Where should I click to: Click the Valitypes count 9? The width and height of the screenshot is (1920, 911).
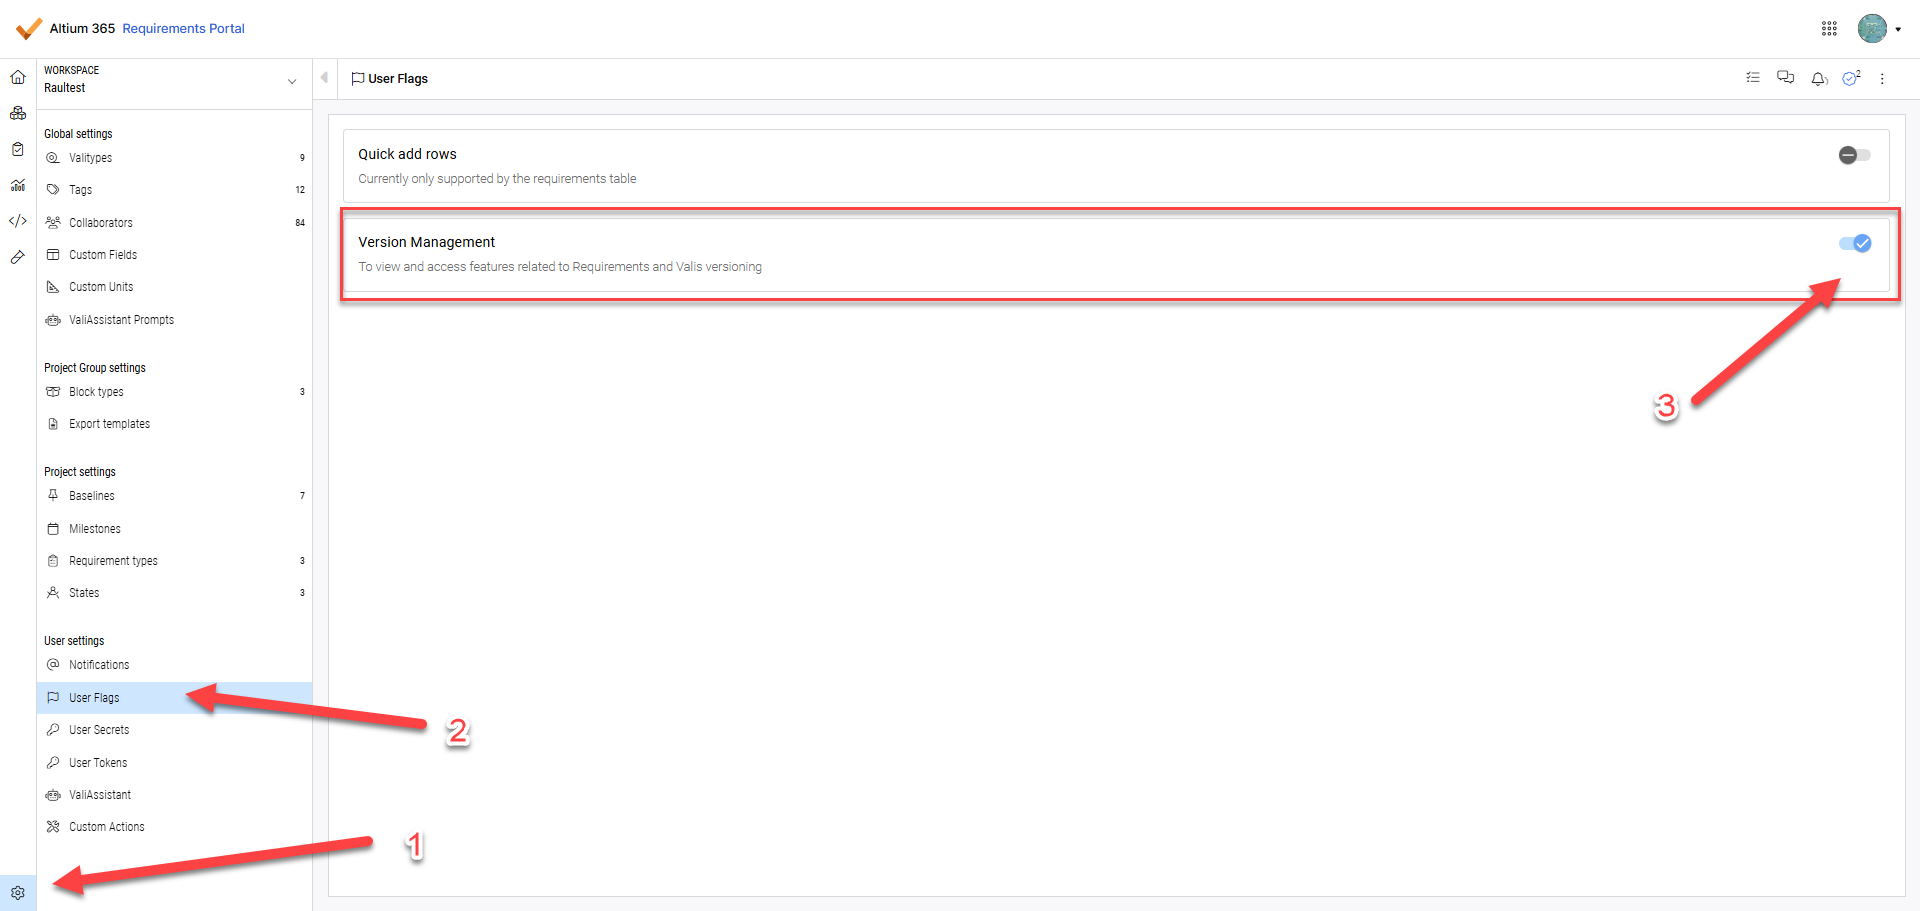[x=302, y=158]
